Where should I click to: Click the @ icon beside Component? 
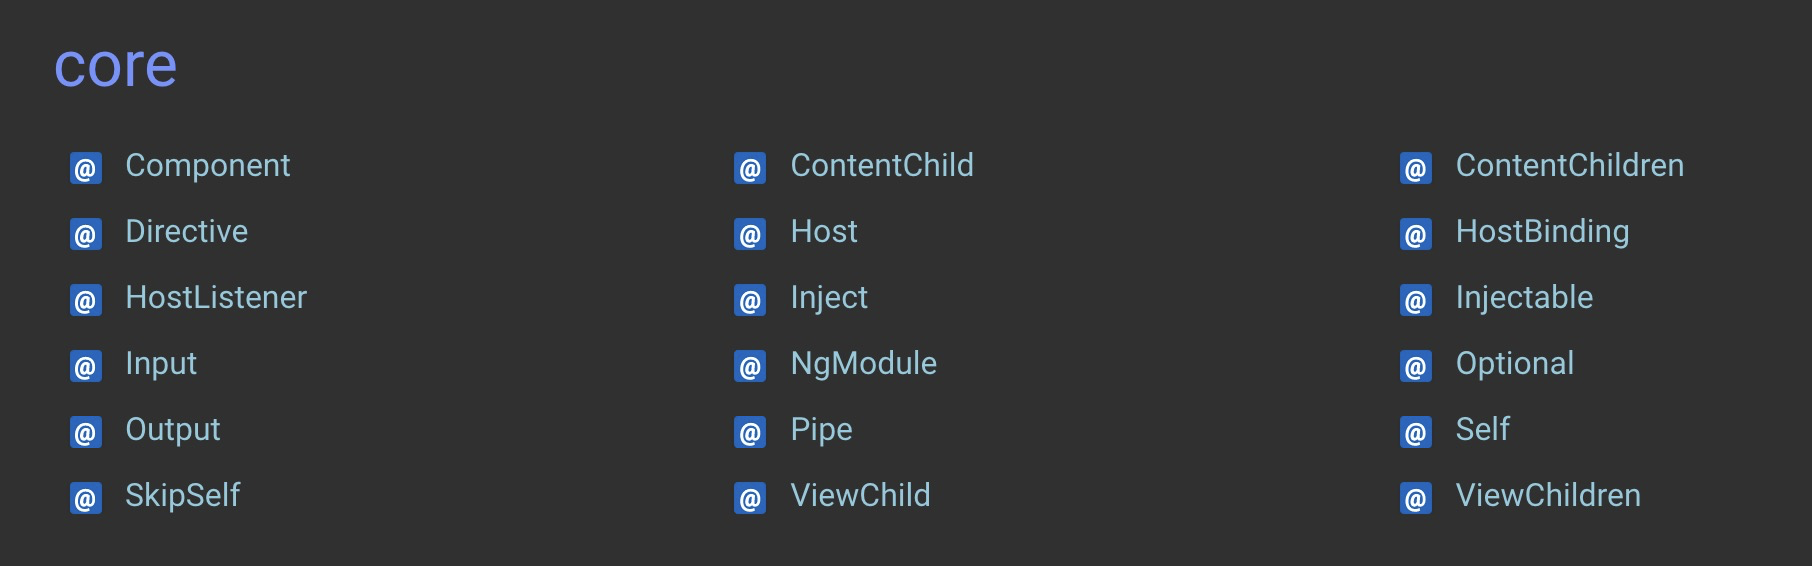86,168
